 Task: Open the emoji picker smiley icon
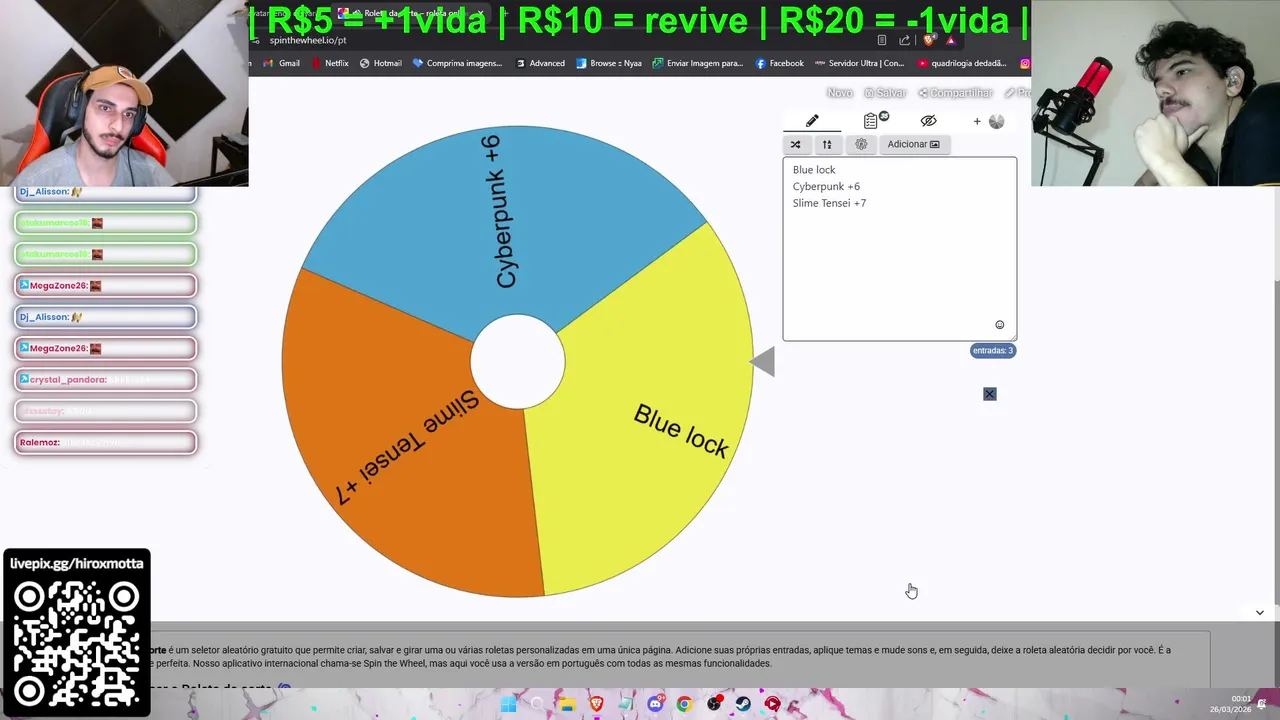click(x=999, y=325)
